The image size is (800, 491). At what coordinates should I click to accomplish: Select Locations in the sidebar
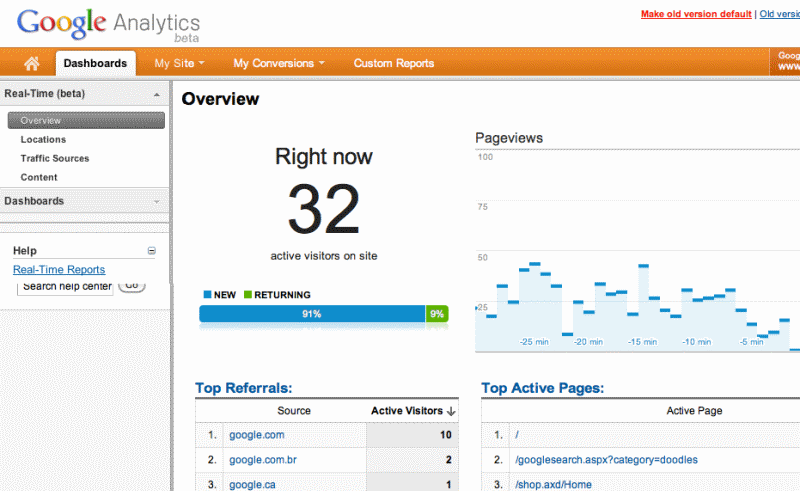coord(43,139)
